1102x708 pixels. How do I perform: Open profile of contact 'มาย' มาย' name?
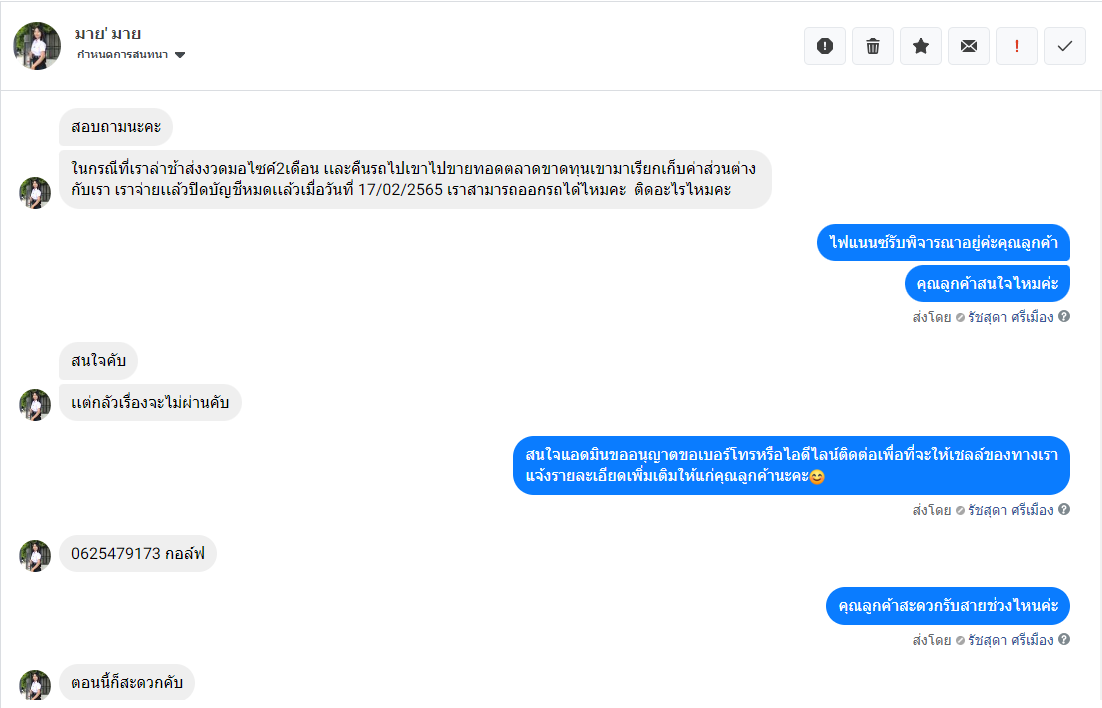[x=108, y=34]
